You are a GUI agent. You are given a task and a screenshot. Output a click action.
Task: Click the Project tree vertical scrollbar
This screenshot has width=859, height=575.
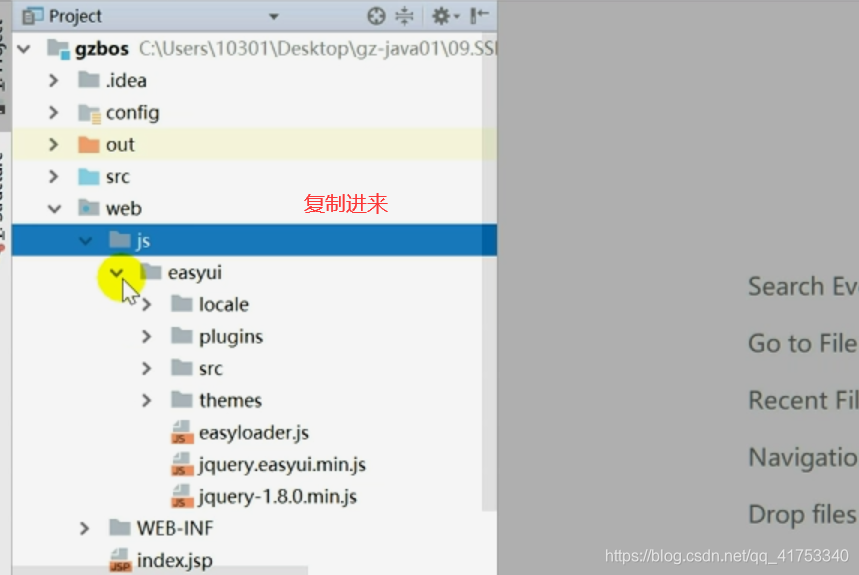pyautogui.click(x=489, y=274)
